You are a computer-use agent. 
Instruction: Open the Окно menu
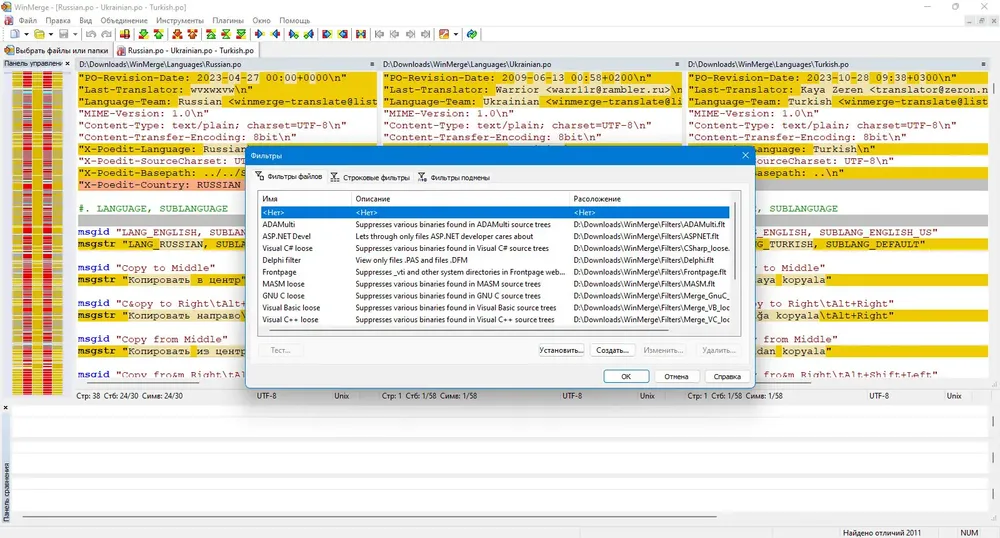point(261,20)
